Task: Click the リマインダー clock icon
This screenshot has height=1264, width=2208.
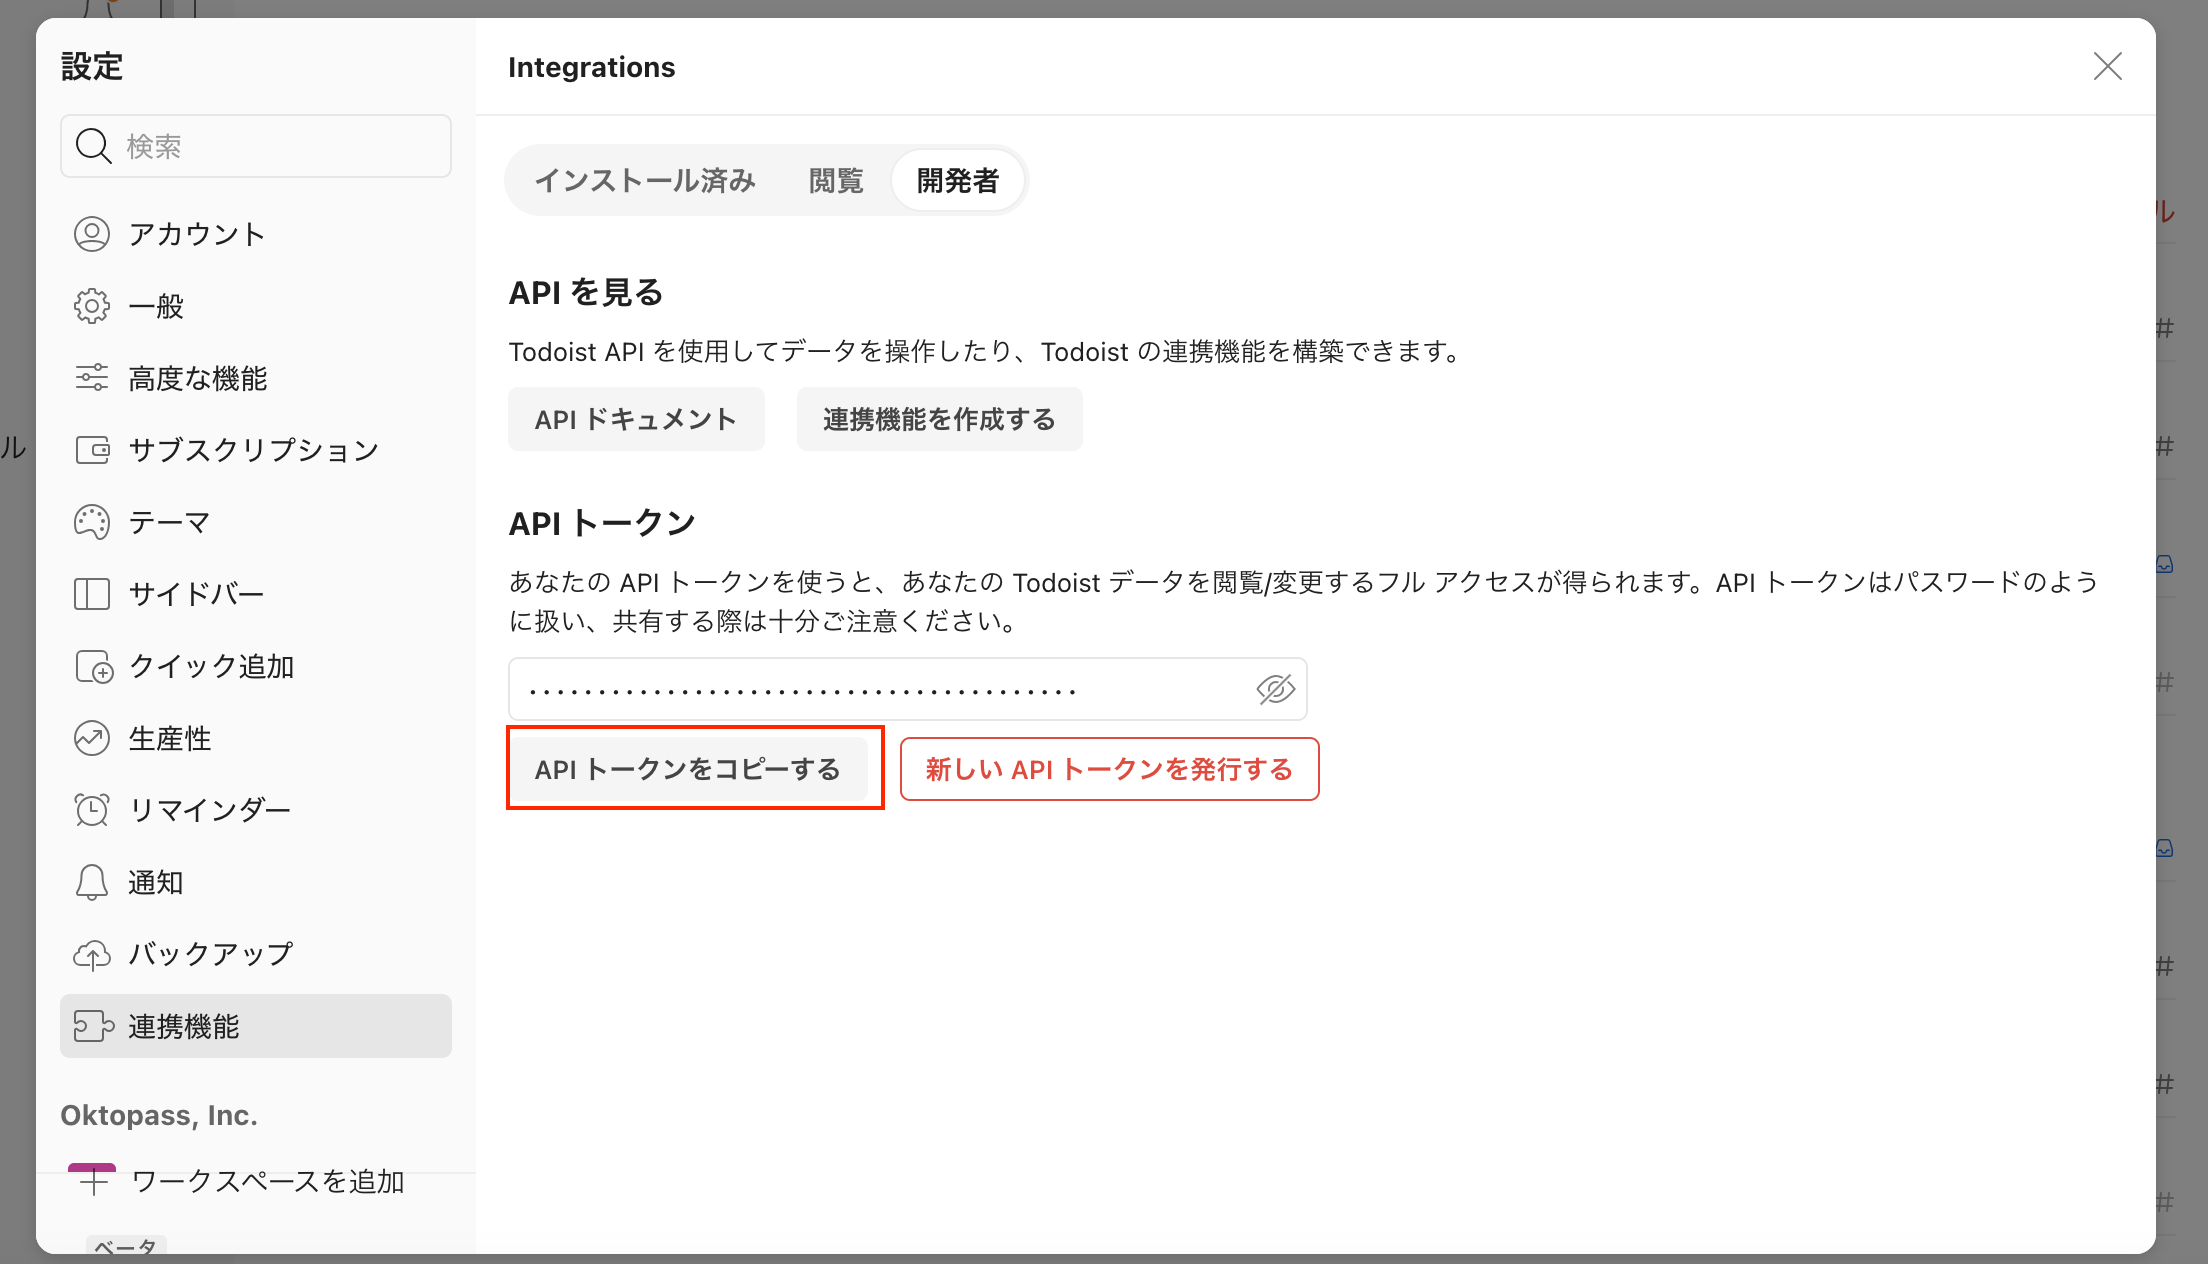Action: [92, 810]
